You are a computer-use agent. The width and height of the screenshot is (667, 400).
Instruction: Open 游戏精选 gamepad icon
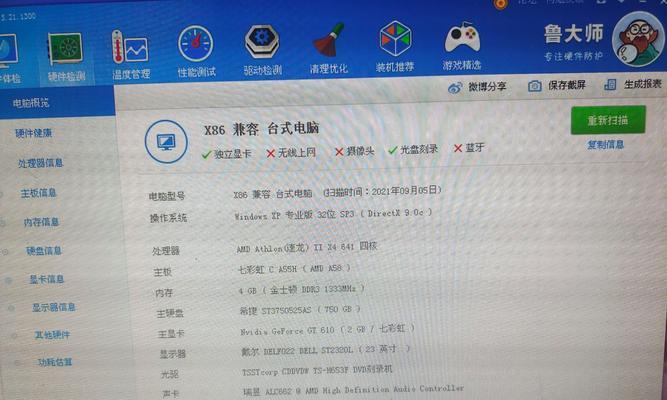tap(462, 46)
